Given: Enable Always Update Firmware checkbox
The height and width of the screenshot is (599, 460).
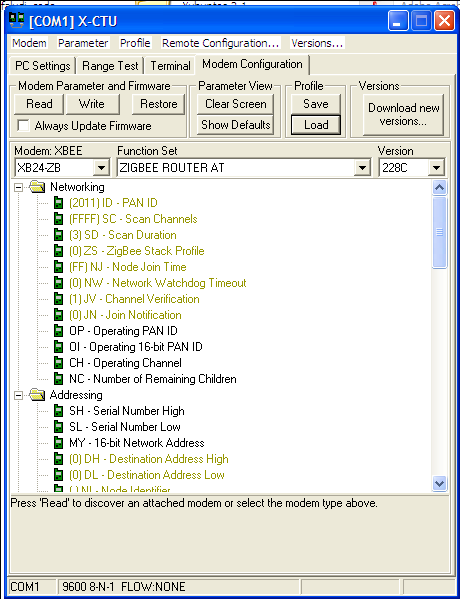Looking at the screenshot, I should pyautogui.click(x=24, y=126).
